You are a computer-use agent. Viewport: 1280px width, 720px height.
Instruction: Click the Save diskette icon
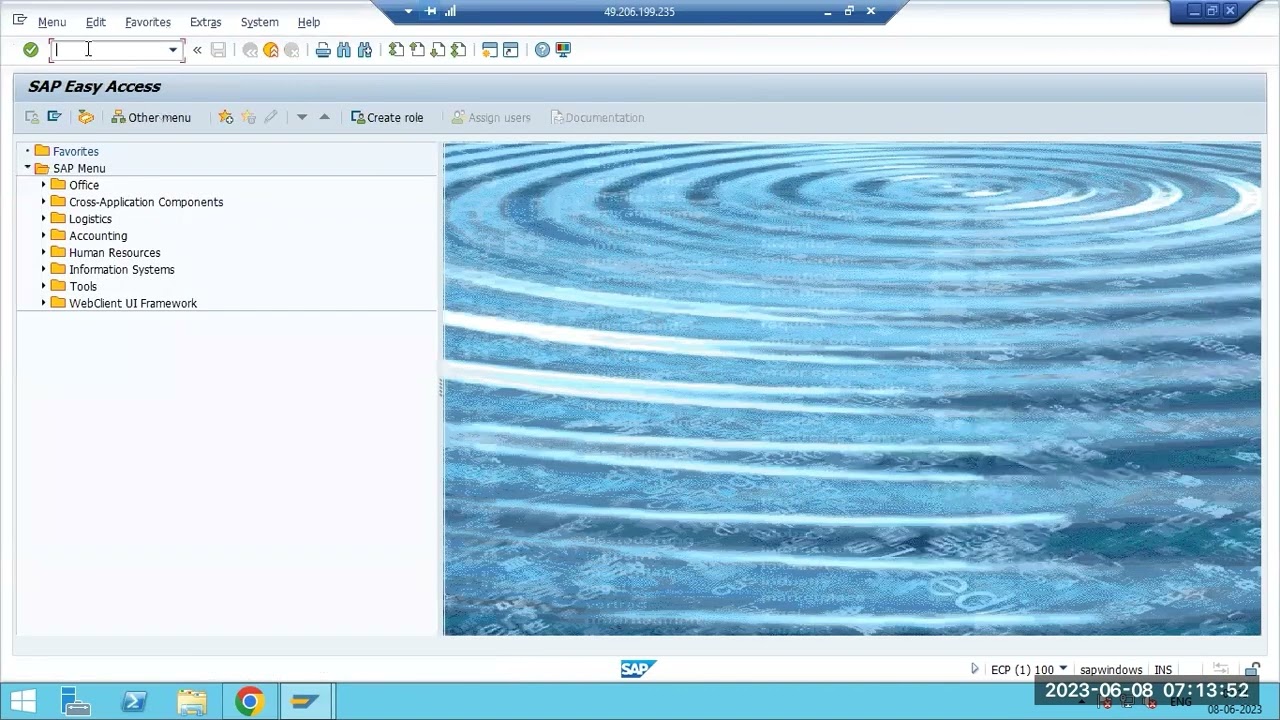218,49
